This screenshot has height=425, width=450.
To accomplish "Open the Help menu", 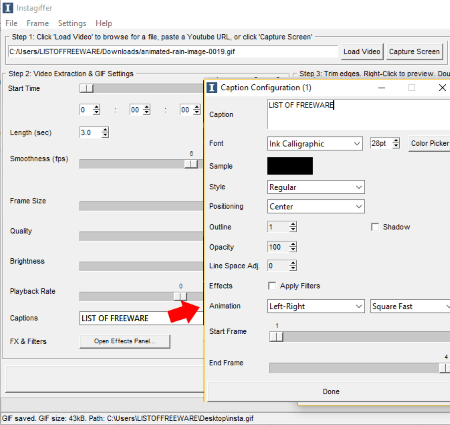I will click(103, 23).
